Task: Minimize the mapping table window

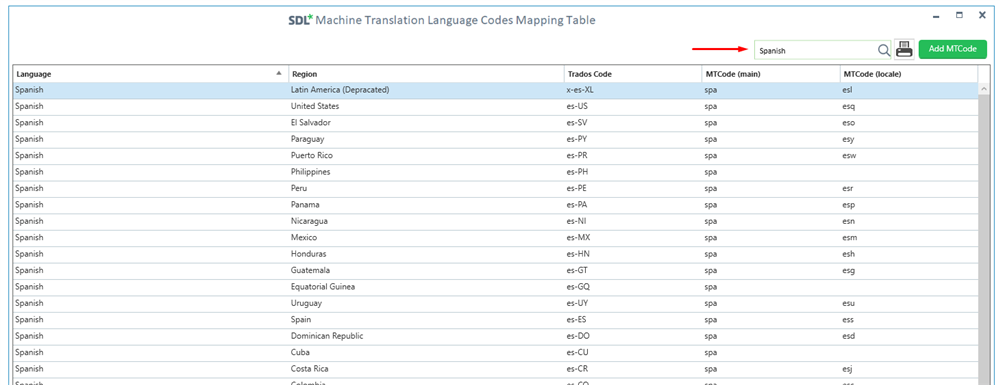Action: tap(936, 15)
